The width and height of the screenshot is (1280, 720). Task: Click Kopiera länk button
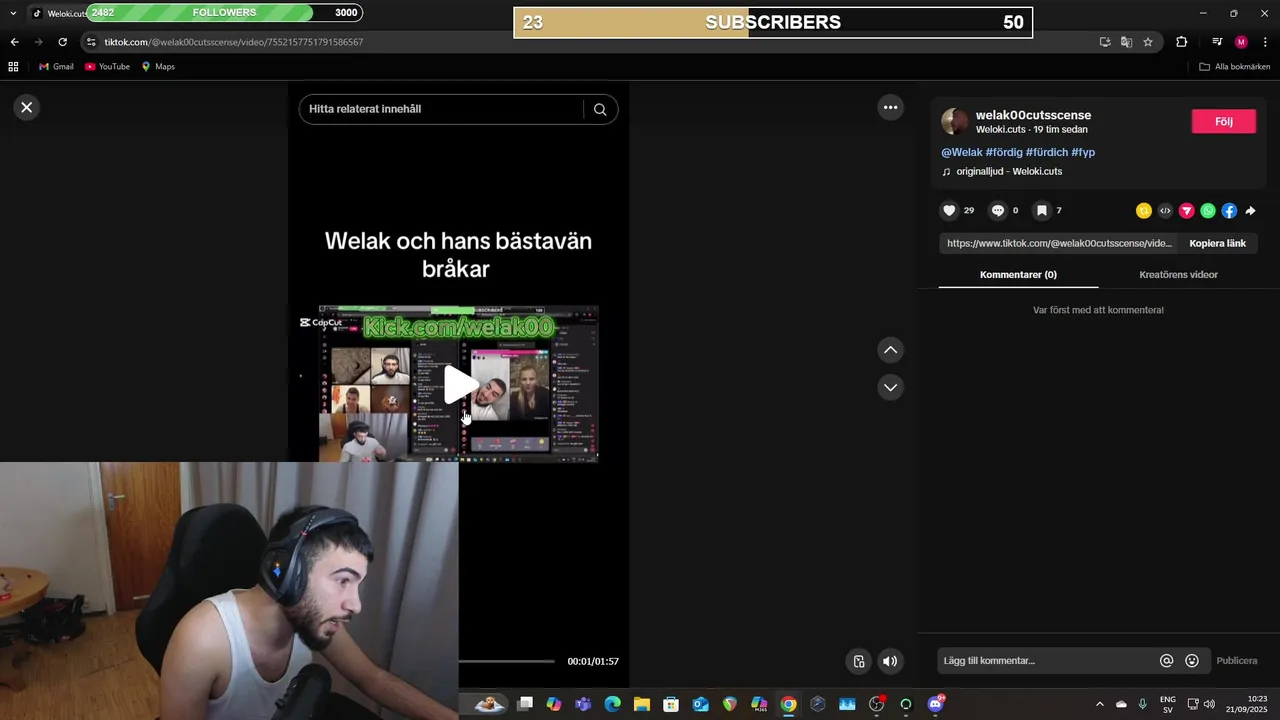(x=1217, y=243)
